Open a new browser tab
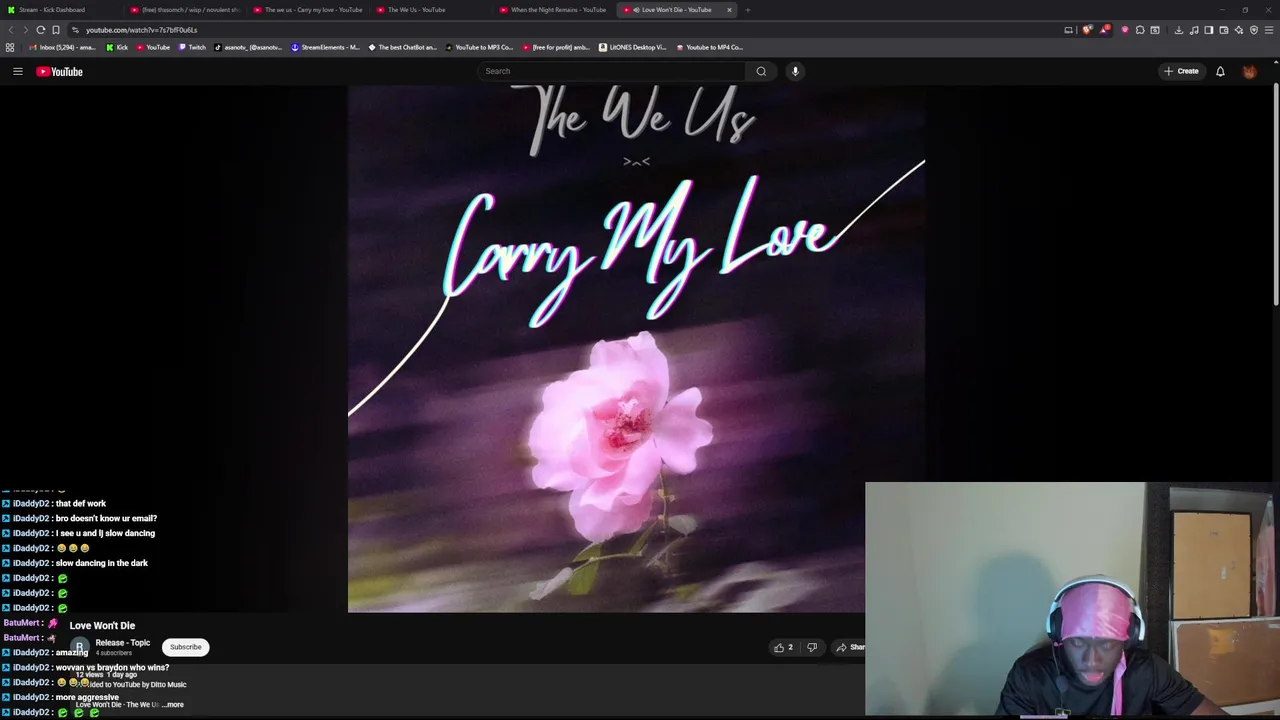1280x720 pixels. point(747,10)
